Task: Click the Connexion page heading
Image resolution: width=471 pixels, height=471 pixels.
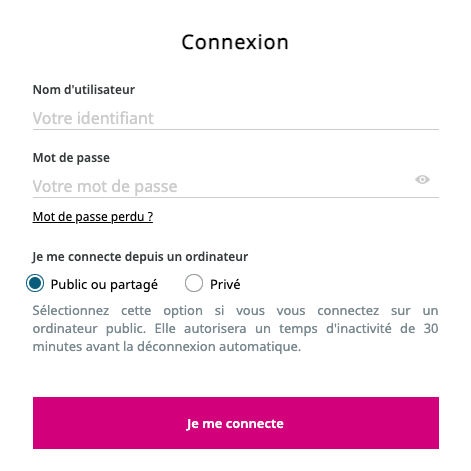Action: (x=235, y=42)
